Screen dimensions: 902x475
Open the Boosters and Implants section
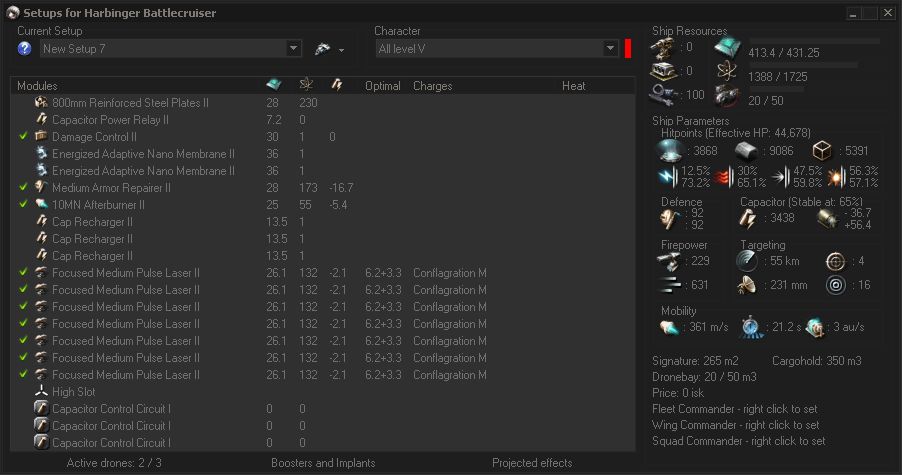point(323,463)
